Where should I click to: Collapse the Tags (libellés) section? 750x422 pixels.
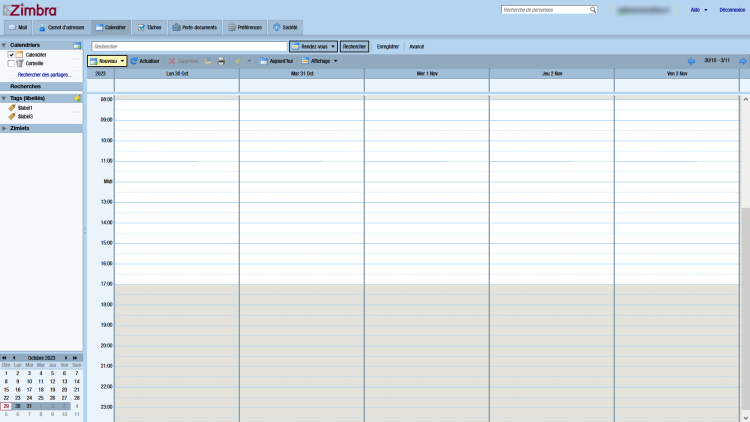pyautogui.click(x=4, y=98)
